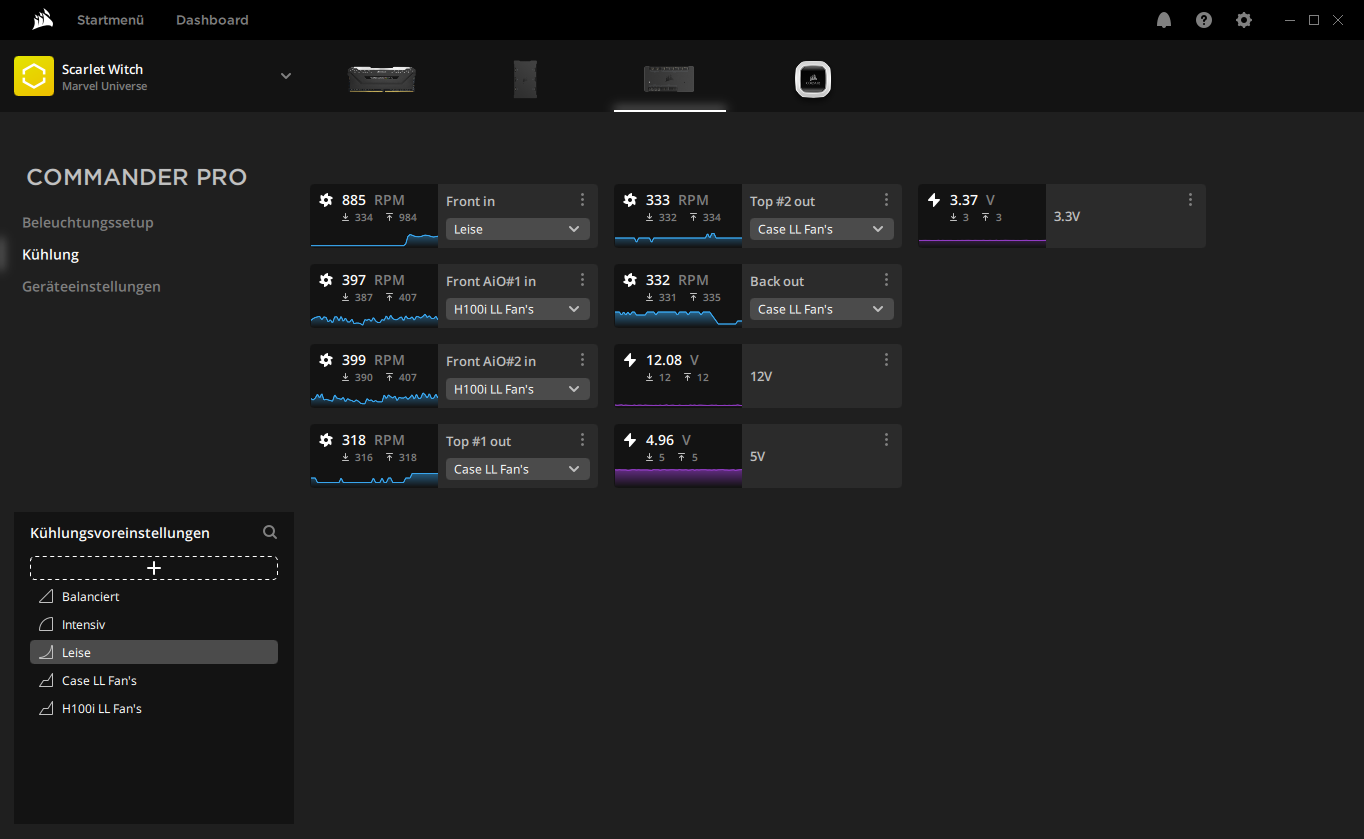Select the dark PC case device thumbnail
Viewport: 1364px width, 839px height.
(x=525, y=79)
